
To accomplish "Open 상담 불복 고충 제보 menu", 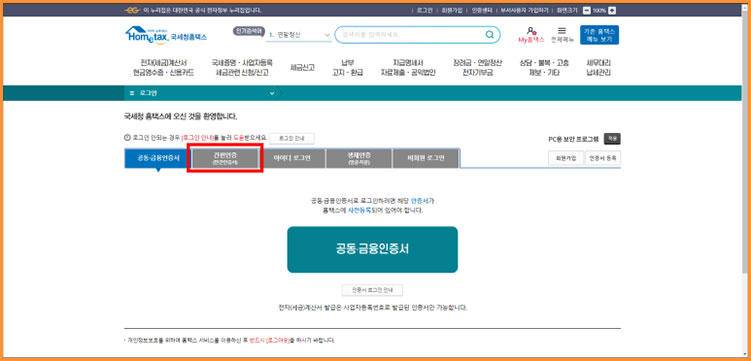I will [544, 68].
